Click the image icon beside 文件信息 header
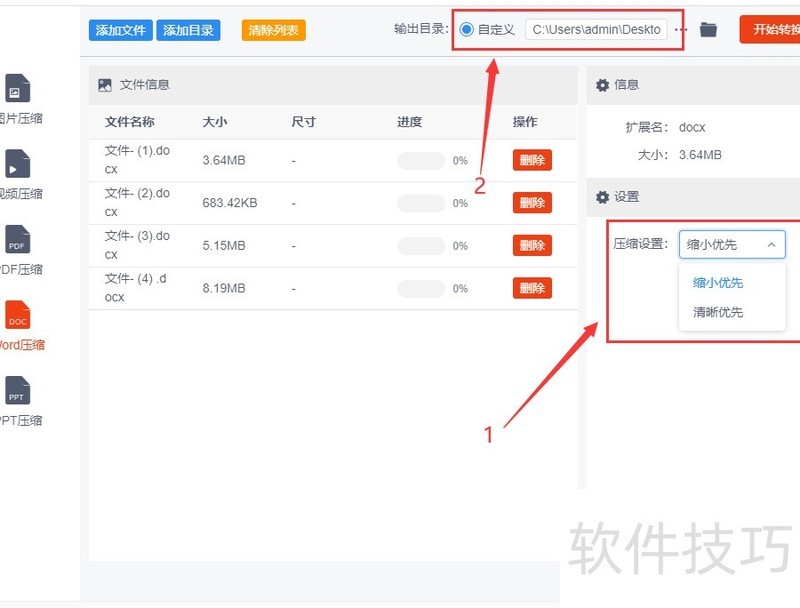 click(106, 84)
